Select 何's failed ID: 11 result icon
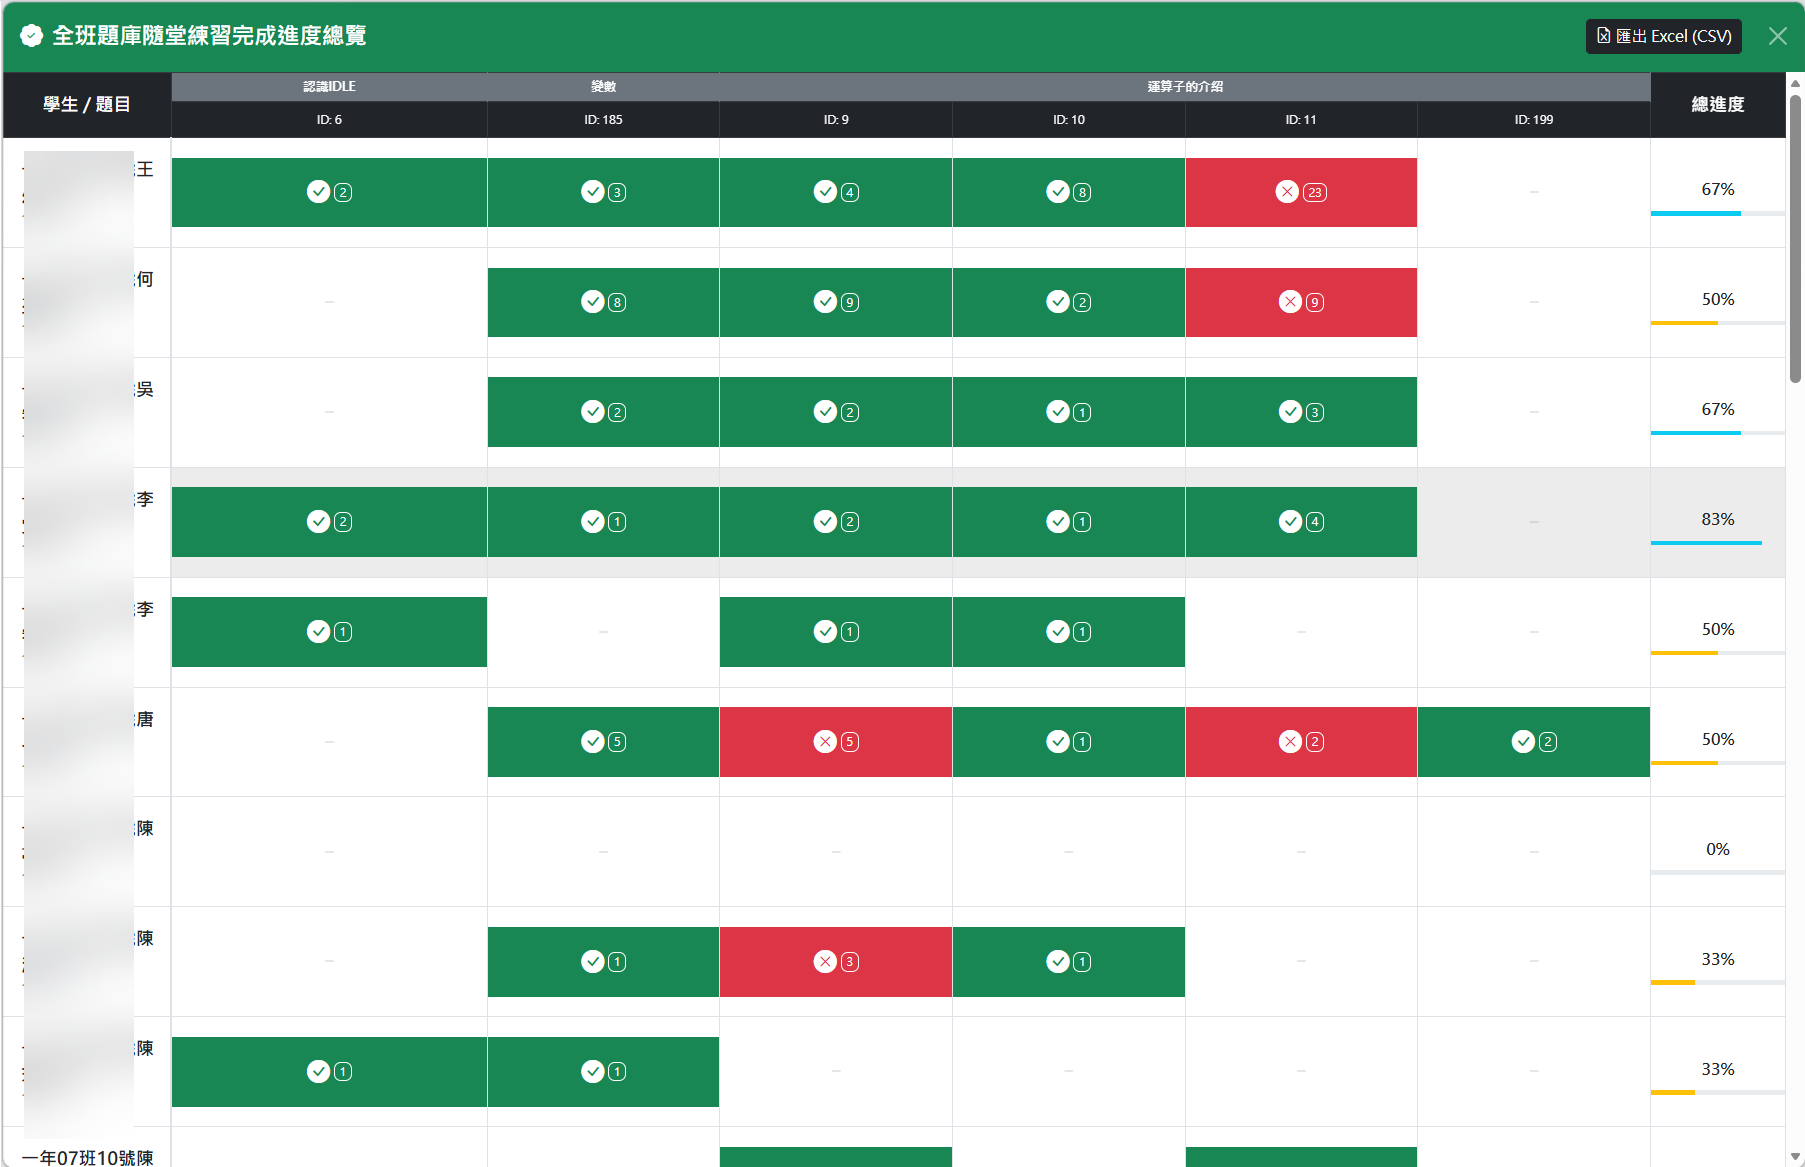Image resolution: width=1805 pixels, height=1167 pixels. [x=1290, y=302]
